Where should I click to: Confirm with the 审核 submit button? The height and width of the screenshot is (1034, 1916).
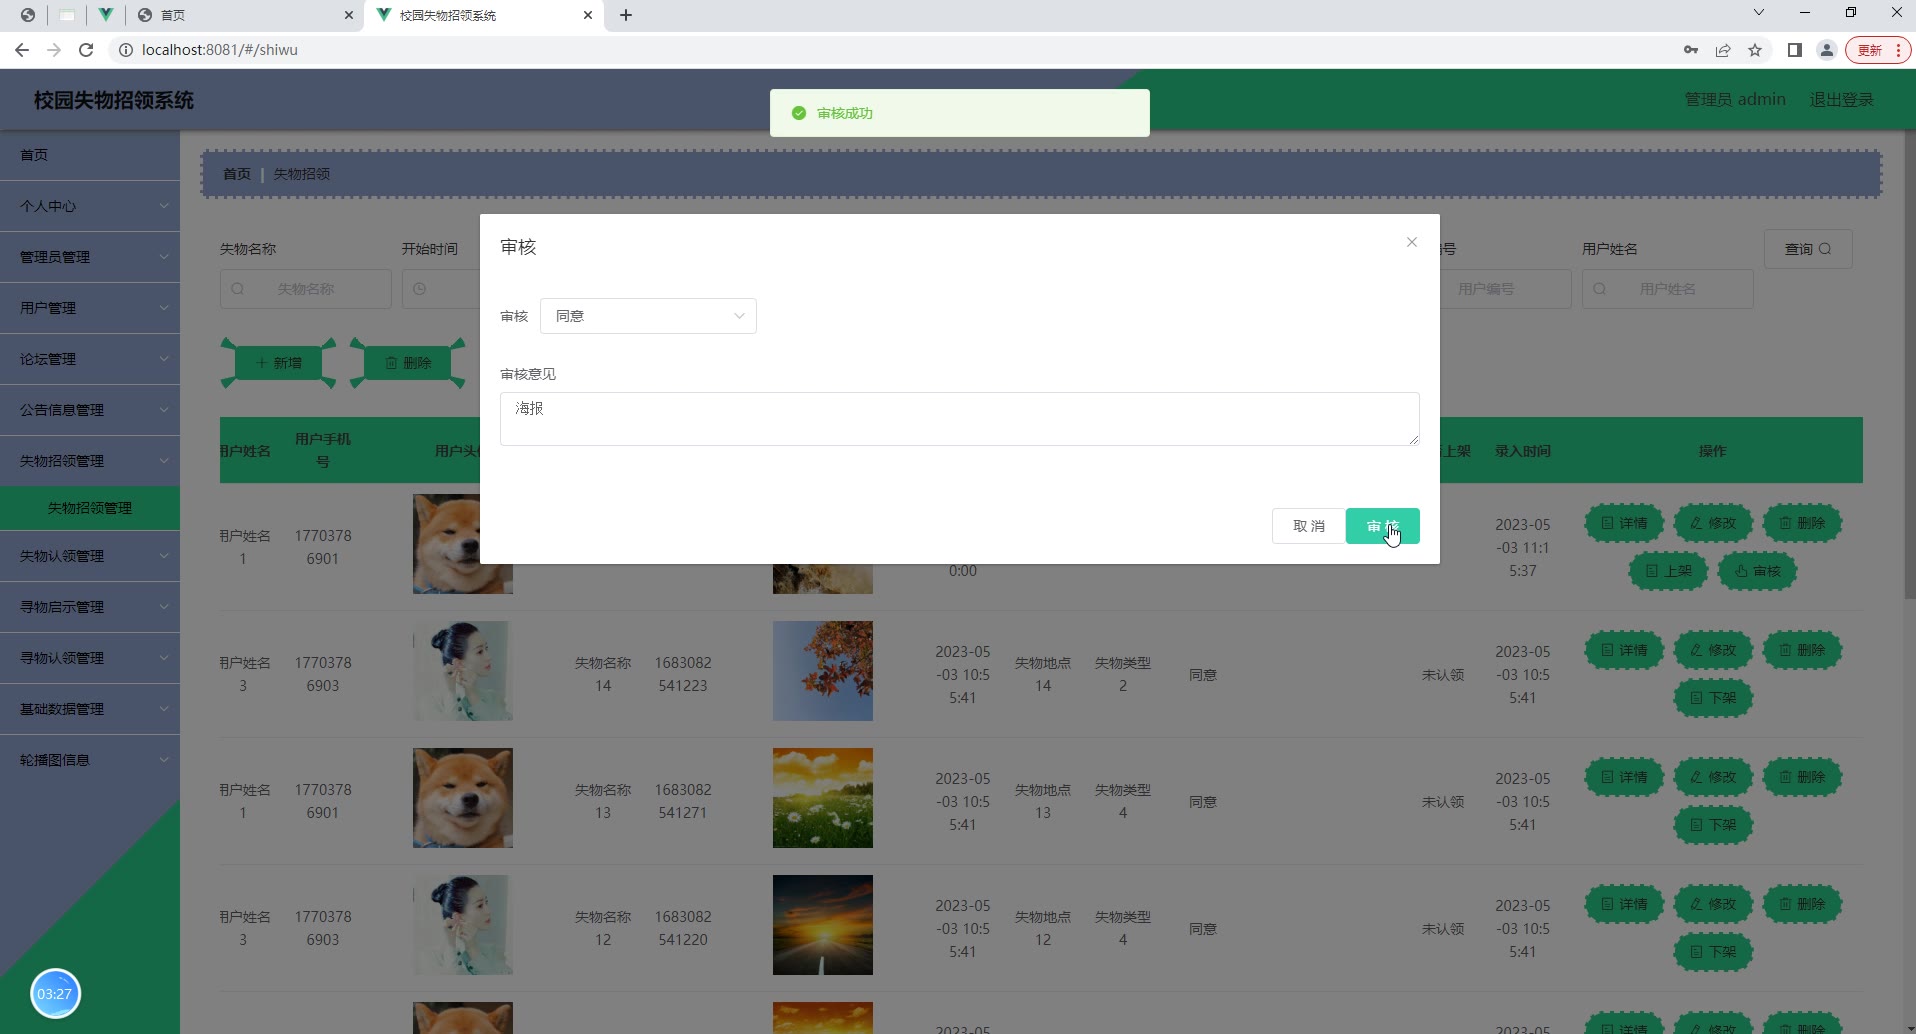[x=1382, y=526]
